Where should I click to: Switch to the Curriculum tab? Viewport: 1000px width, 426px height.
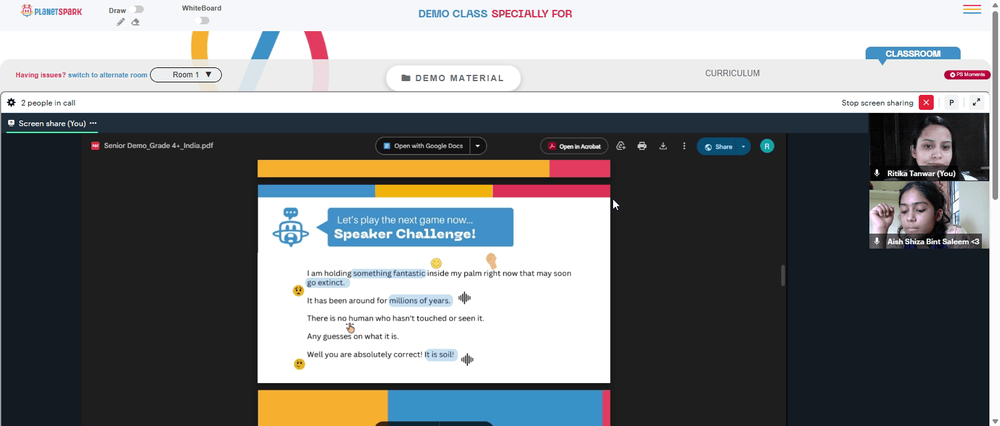pos(732,73)
